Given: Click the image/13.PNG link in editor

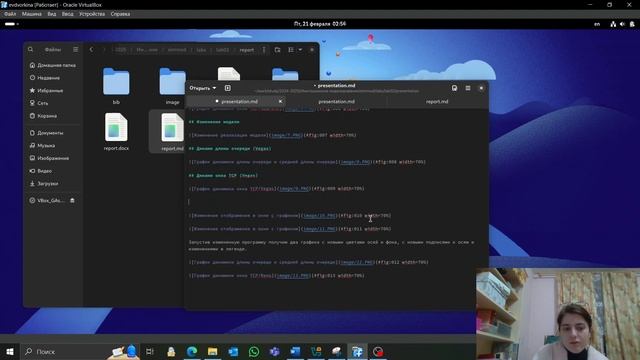Looking at the screenshot, I should (293, 276).
